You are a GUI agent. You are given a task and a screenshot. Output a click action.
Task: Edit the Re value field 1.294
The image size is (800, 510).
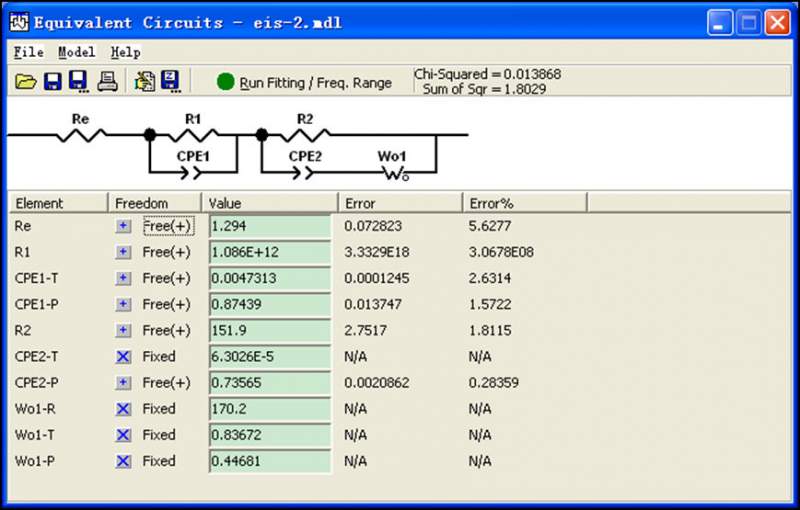[x=270, y=226]
